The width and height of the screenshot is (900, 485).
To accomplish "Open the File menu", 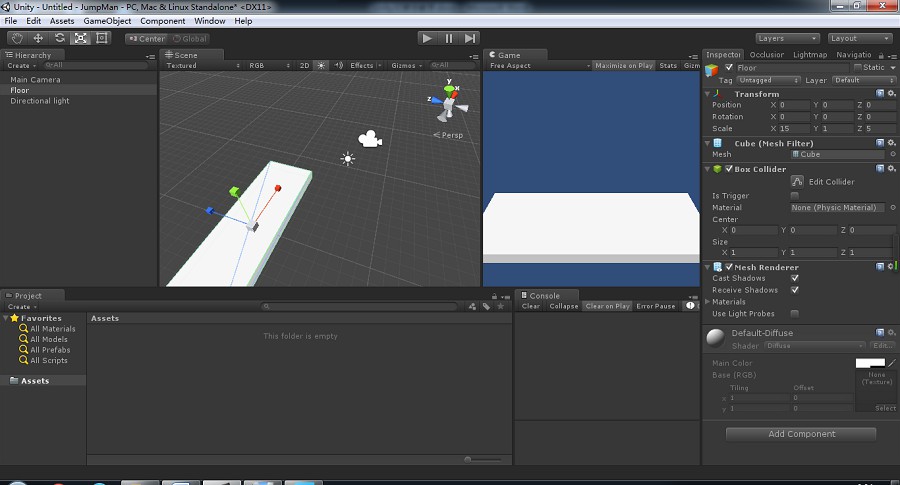I will 10,21.
